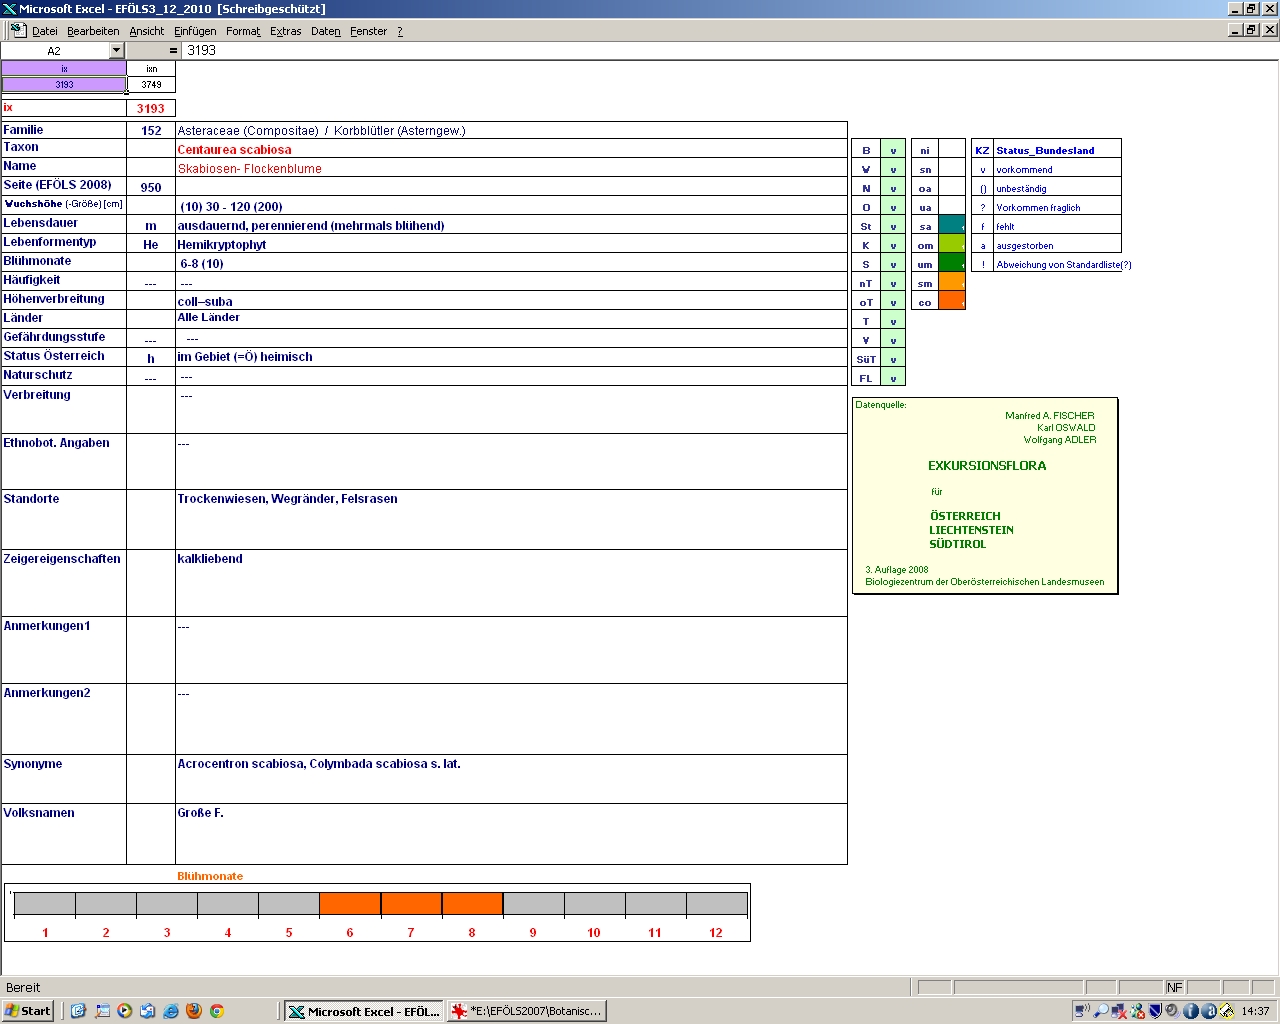Click the gray month 1 bar segment
Screen dimensions: 1280x1024
45,903
